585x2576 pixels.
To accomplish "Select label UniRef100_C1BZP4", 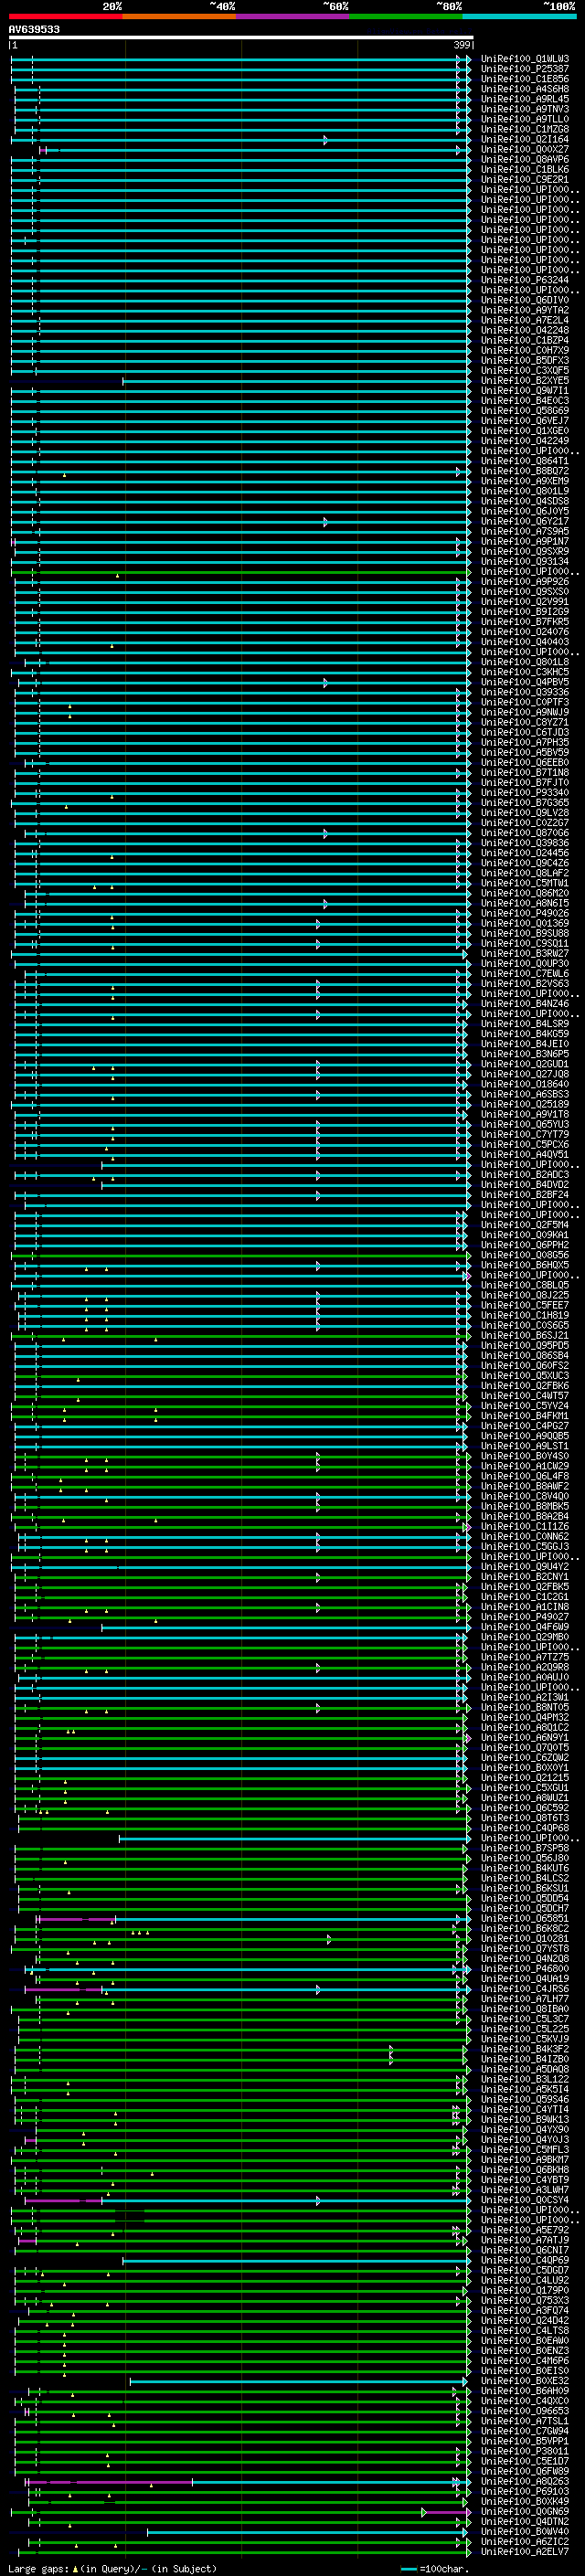I will tap(525, 340).
